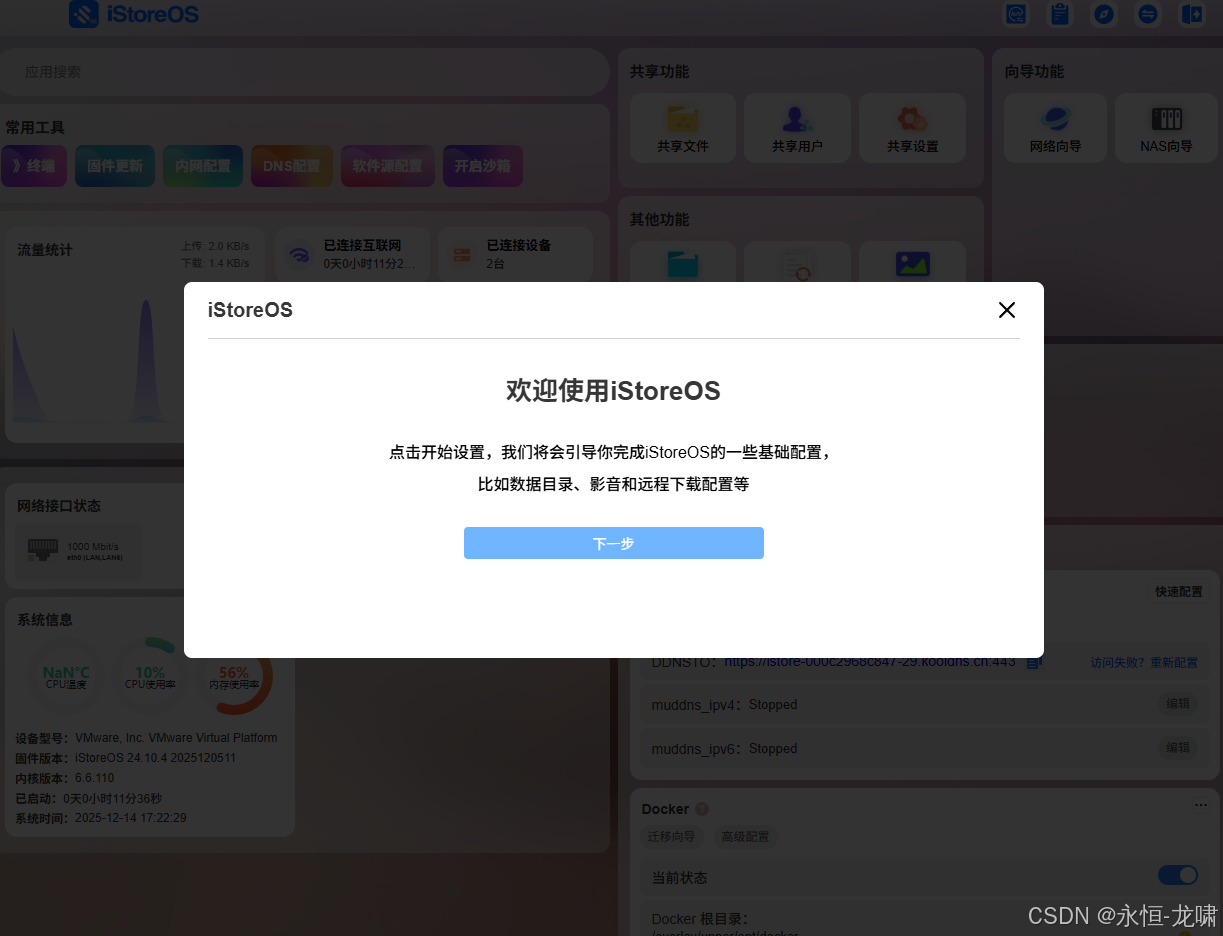Copy the DDNSTO address with the copy icon
The image size is (1223, 936).
tap(1034, 662)
